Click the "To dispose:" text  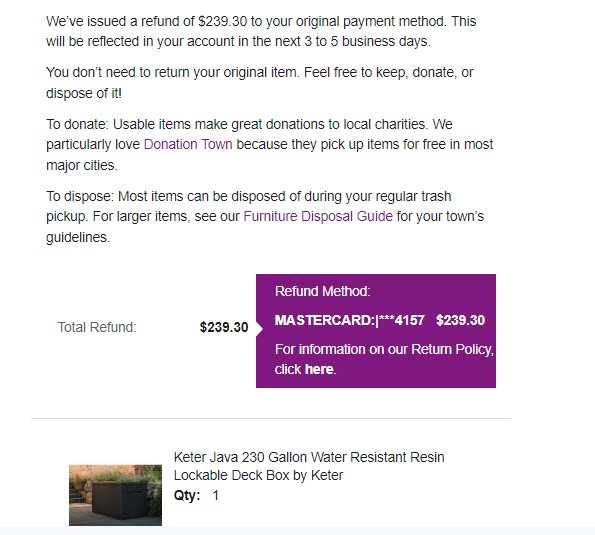pos(80,196)
